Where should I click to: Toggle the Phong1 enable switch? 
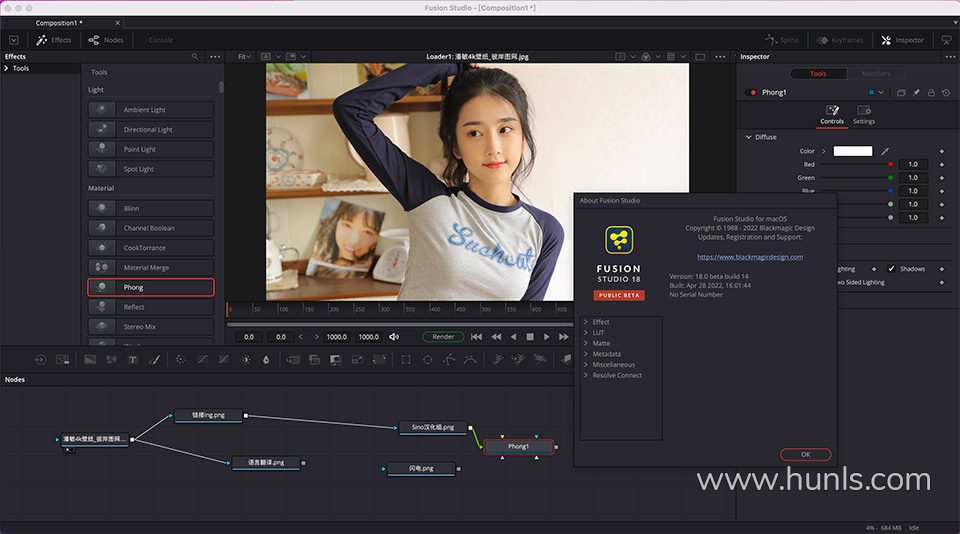pyautogui.click(x=753, y=93)
